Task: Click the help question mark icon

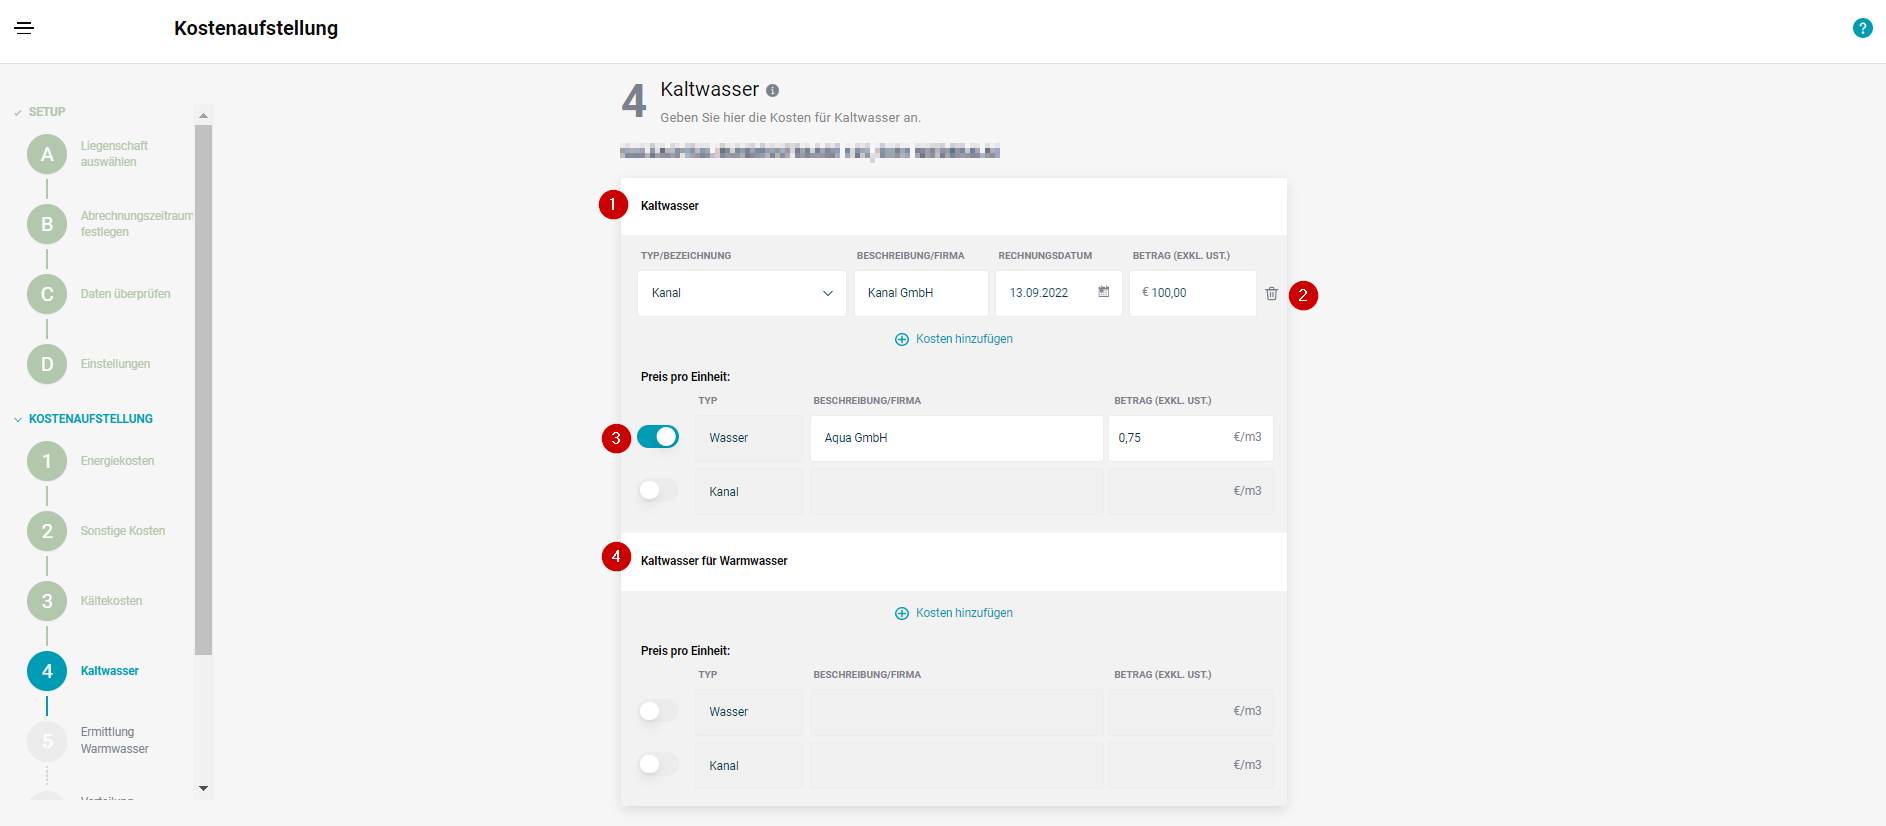Action: tap(1862, 28)
